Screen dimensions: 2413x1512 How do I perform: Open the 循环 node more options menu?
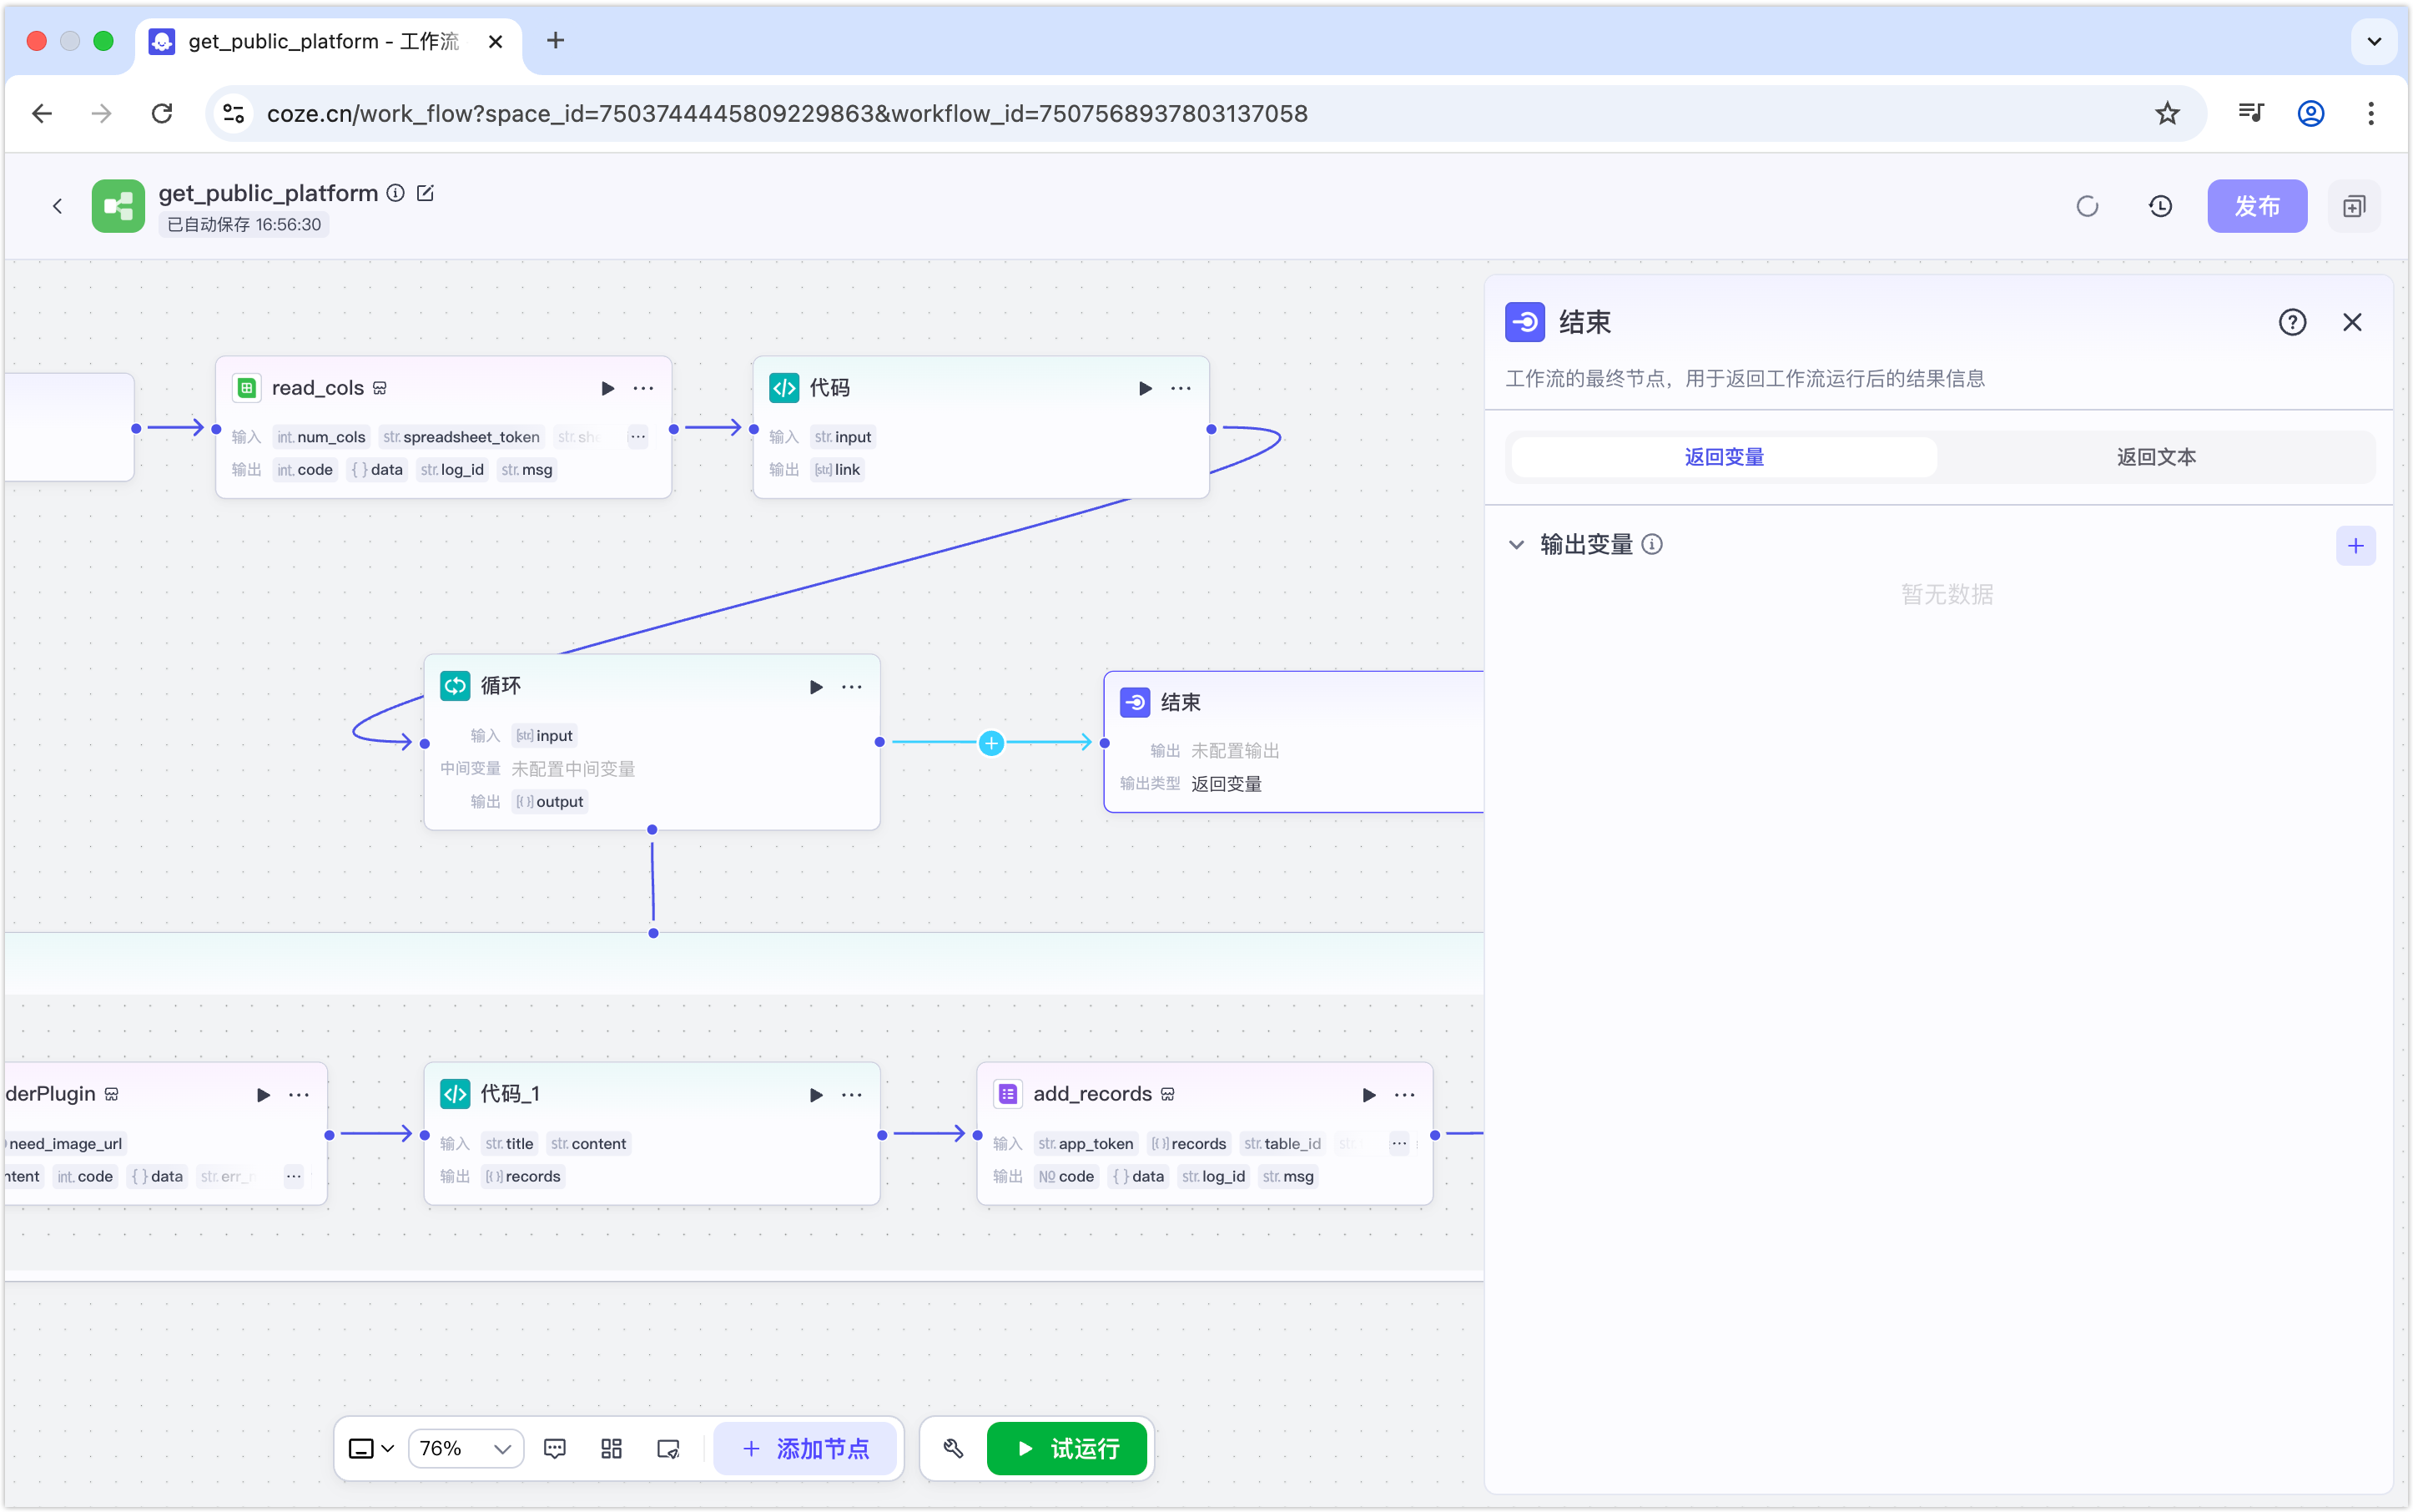click(x=852, y=687)
